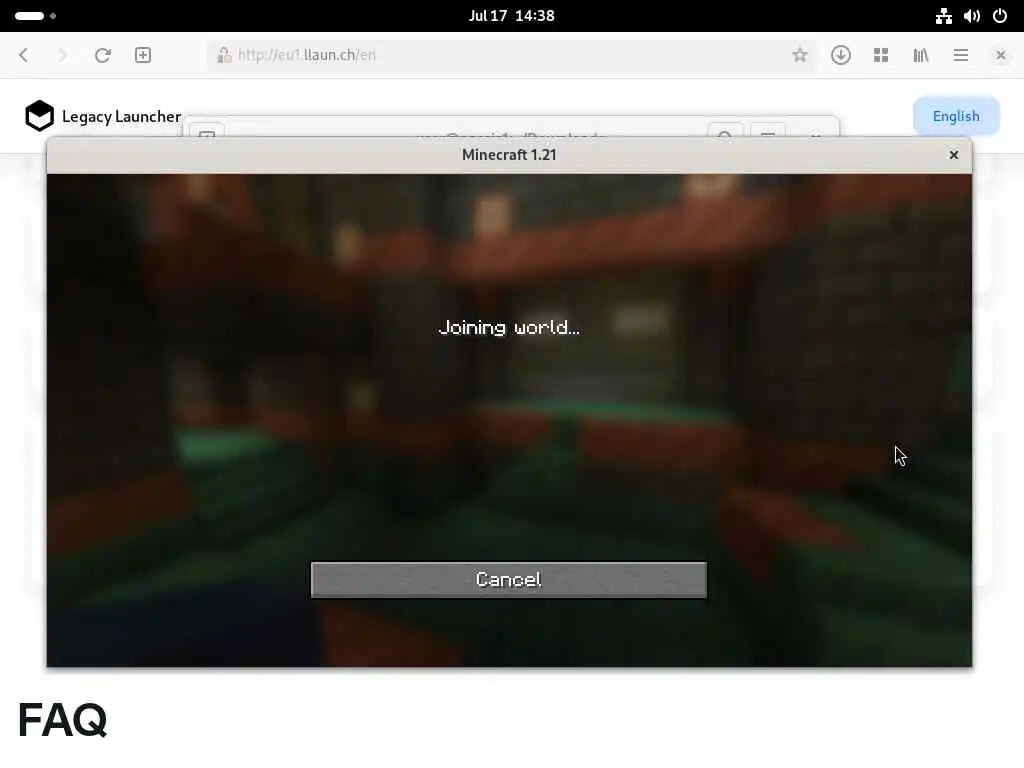Open the network status indicator

coord(944,16)
